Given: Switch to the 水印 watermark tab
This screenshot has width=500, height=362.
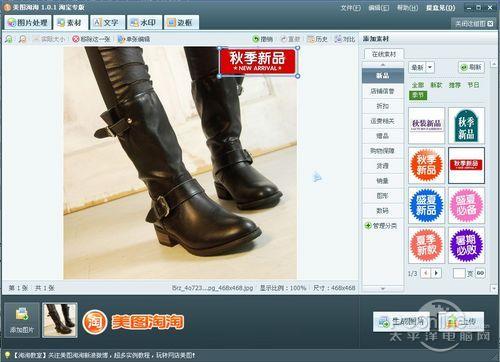Looking at the screenshot, I should click(x=144, y=23).
